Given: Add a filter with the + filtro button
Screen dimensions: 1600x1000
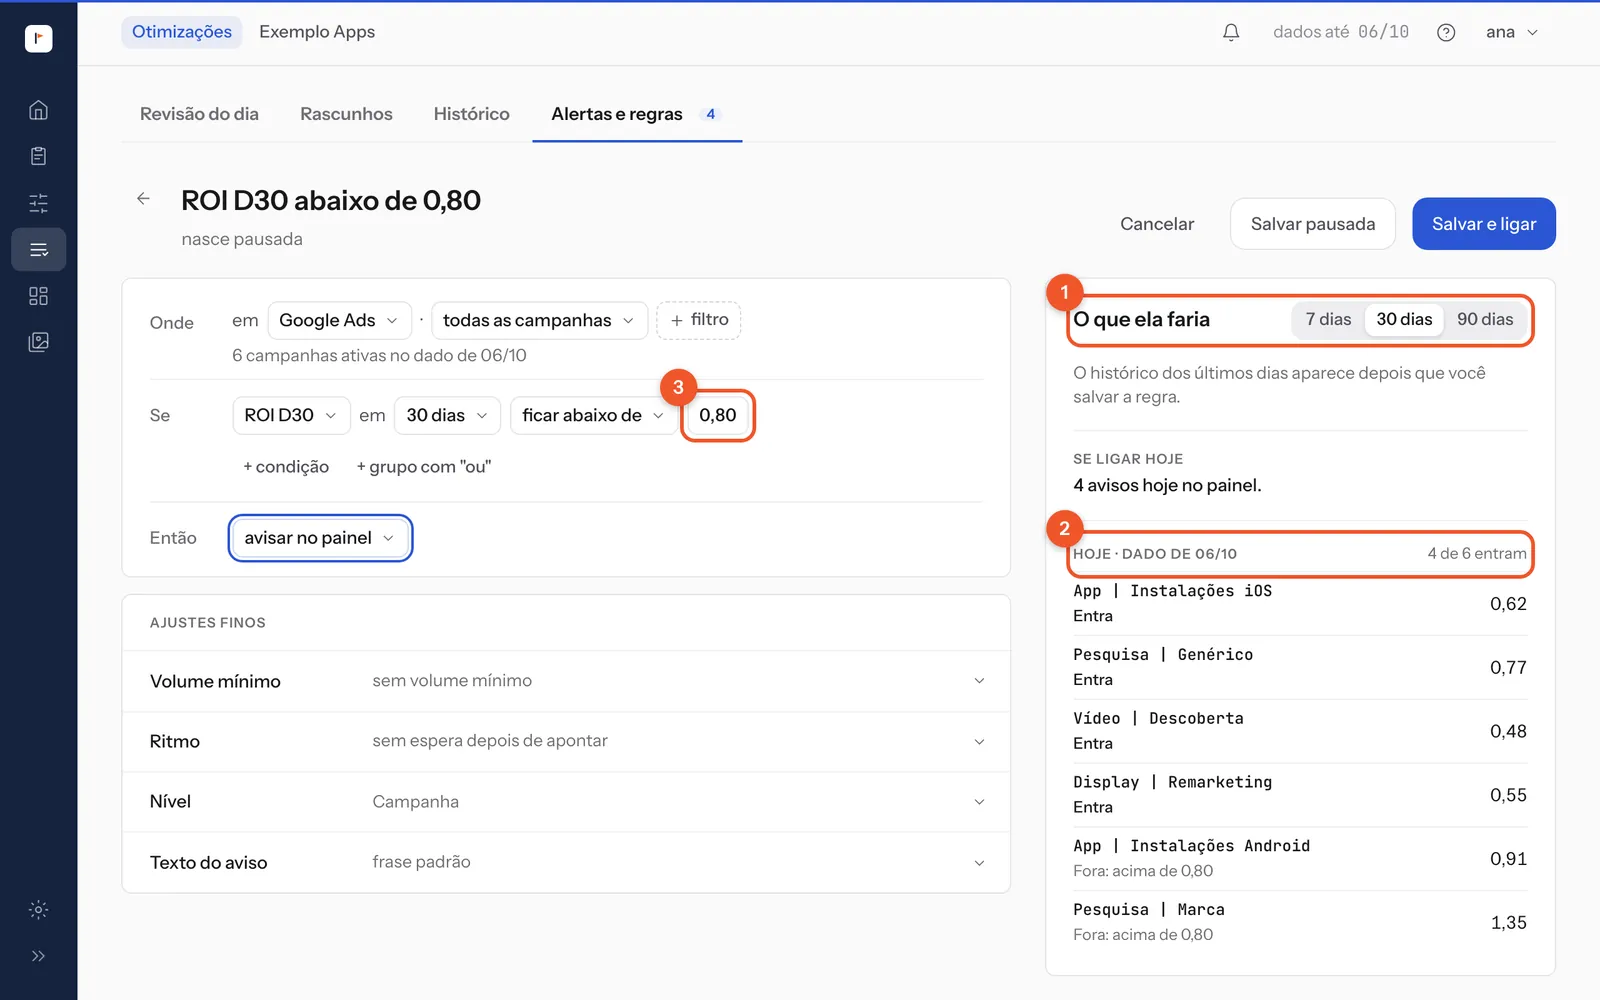Looking at the screenshot, I should pyautogui.click(x=699, y=320).
